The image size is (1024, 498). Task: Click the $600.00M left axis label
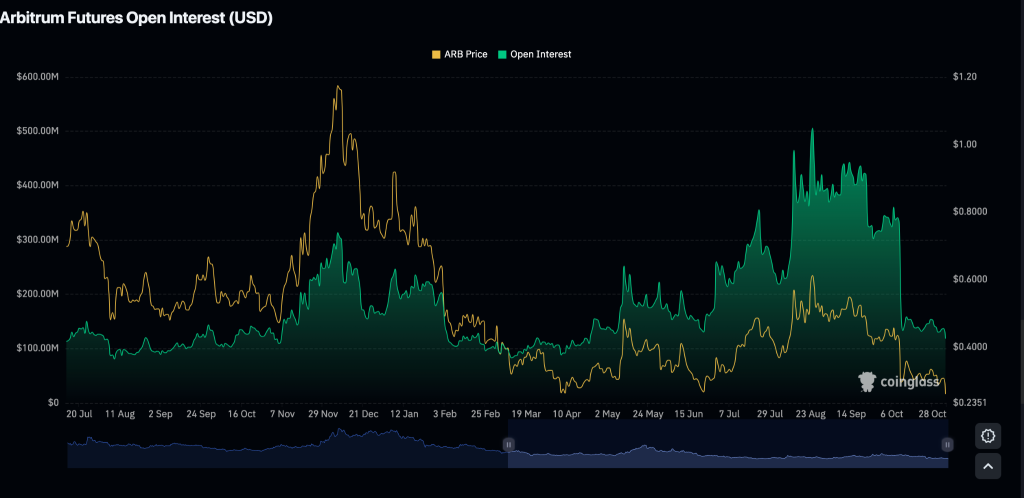(x=37, y=77)
